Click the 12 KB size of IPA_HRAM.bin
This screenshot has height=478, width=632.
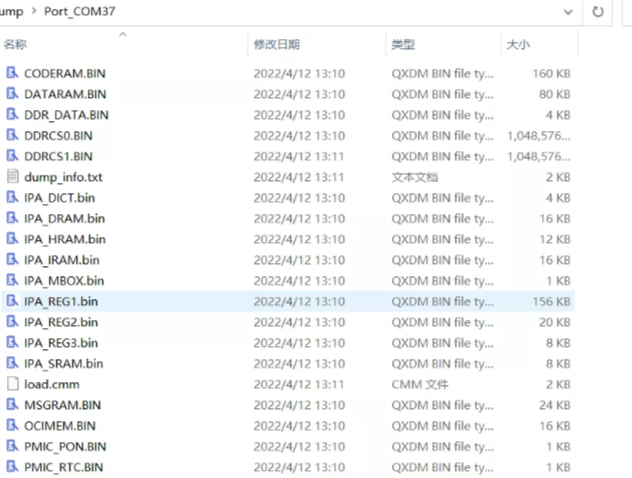click(555, 239)
